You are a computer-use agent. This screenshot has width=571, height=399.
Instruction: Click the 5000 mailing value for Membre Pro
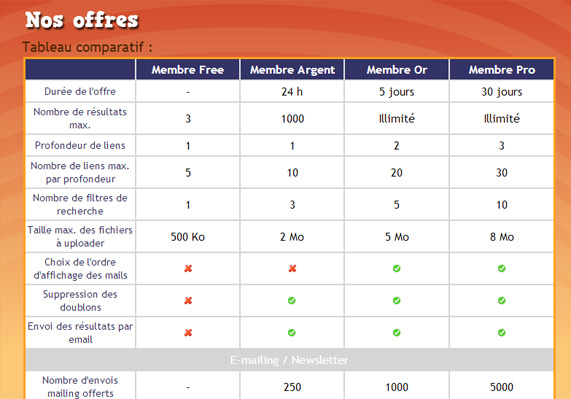[x=501, y=387]
